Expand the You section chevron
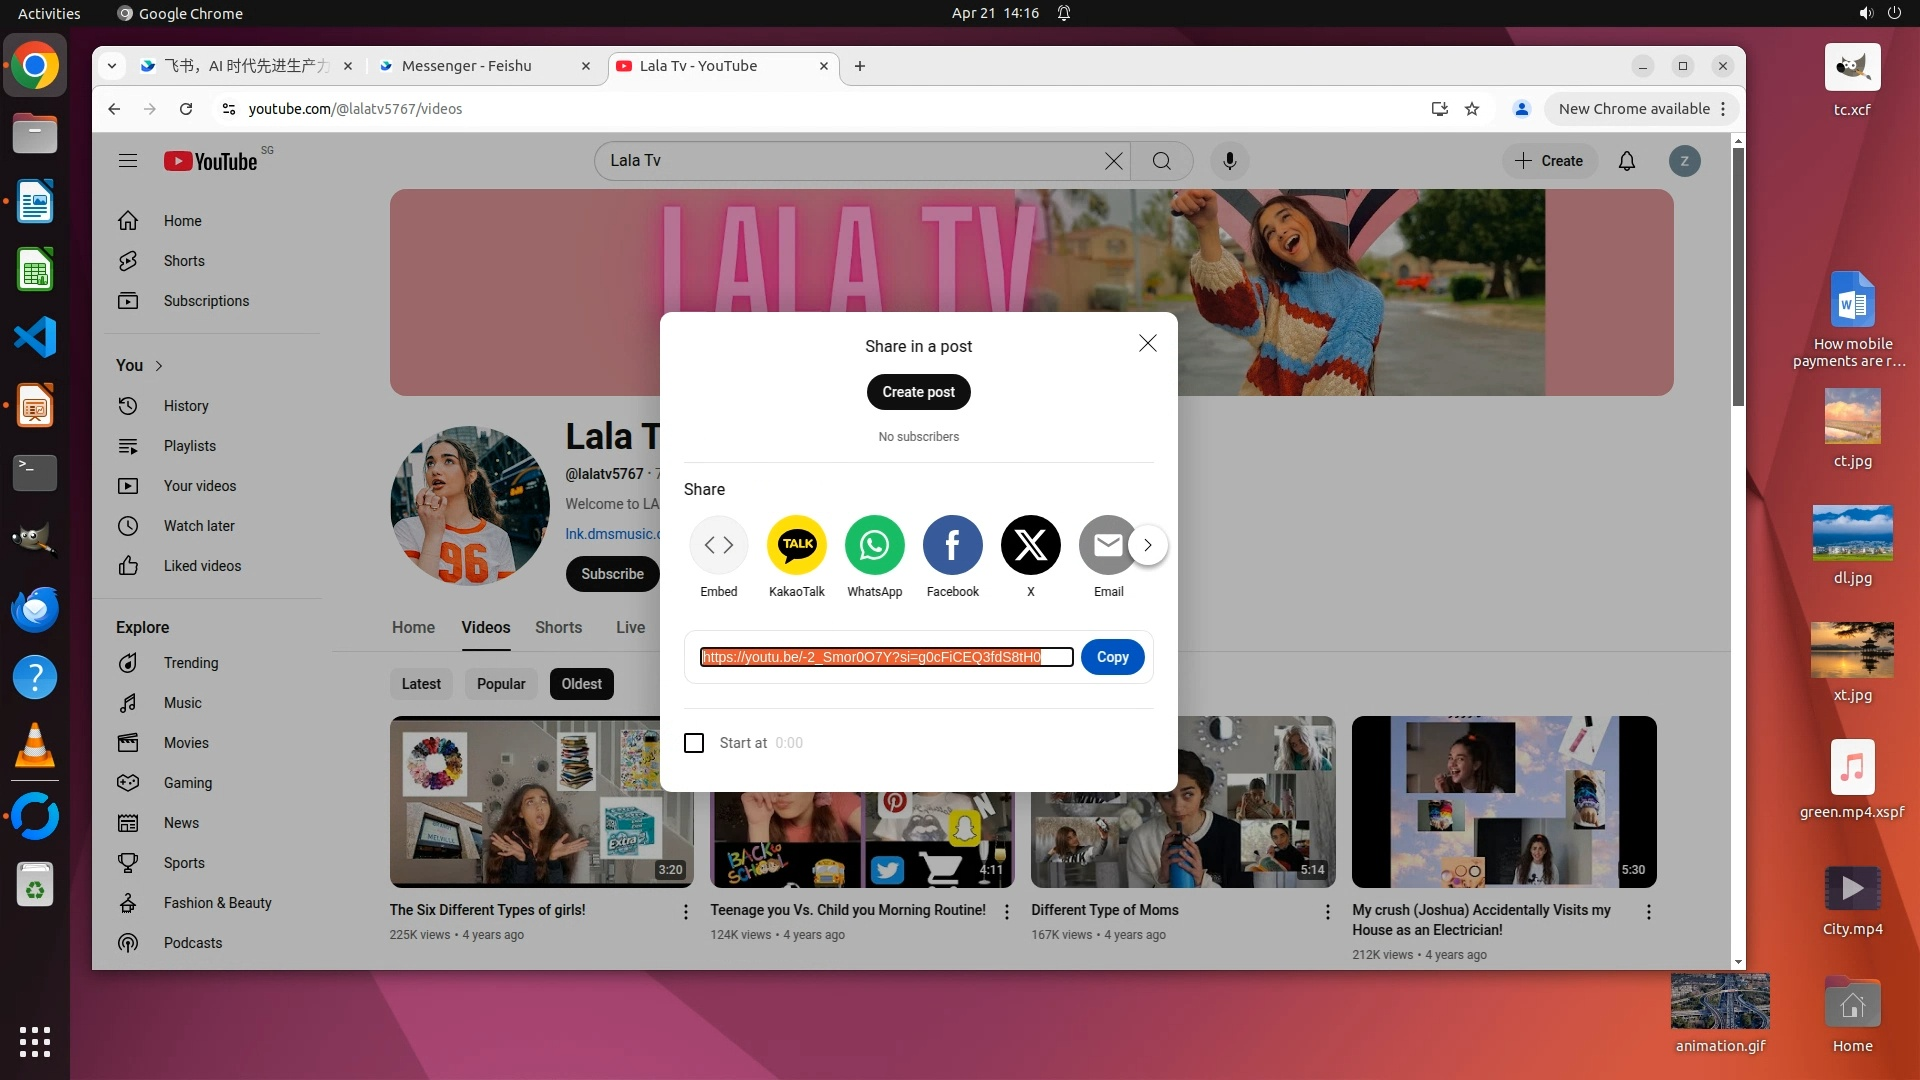The image size is (1920, 1080). click(159, 366)
